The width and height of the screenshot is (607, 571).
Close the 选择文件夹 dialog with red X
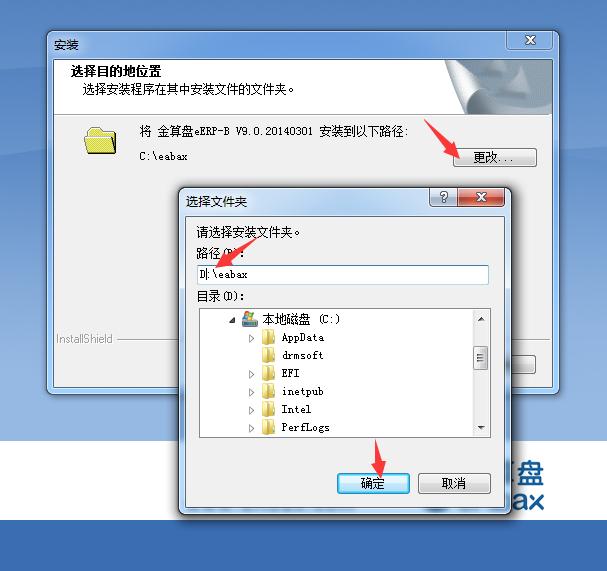[481, 197]
